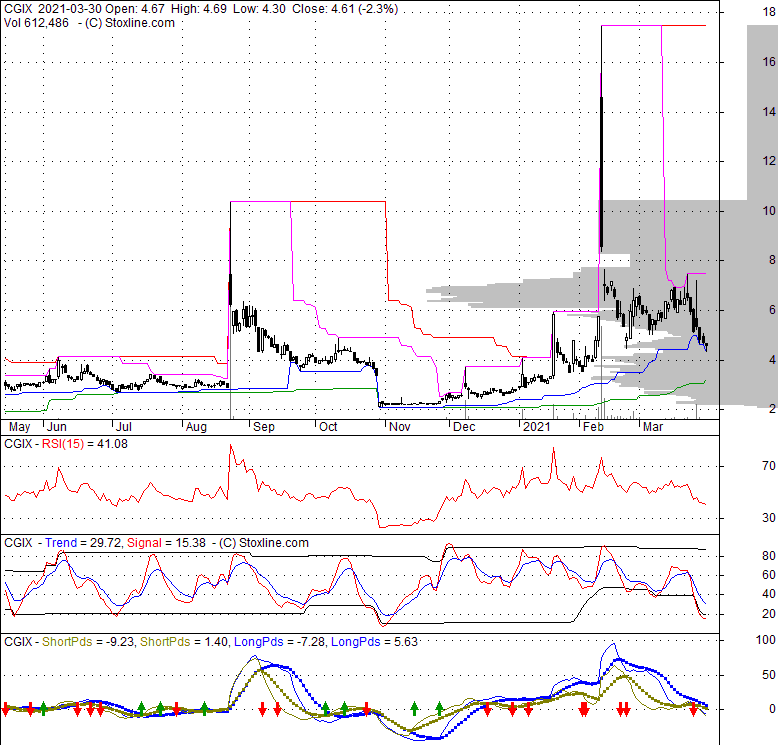
Task: Click the 'Oct' month label
Action: (x=328, y=427)
